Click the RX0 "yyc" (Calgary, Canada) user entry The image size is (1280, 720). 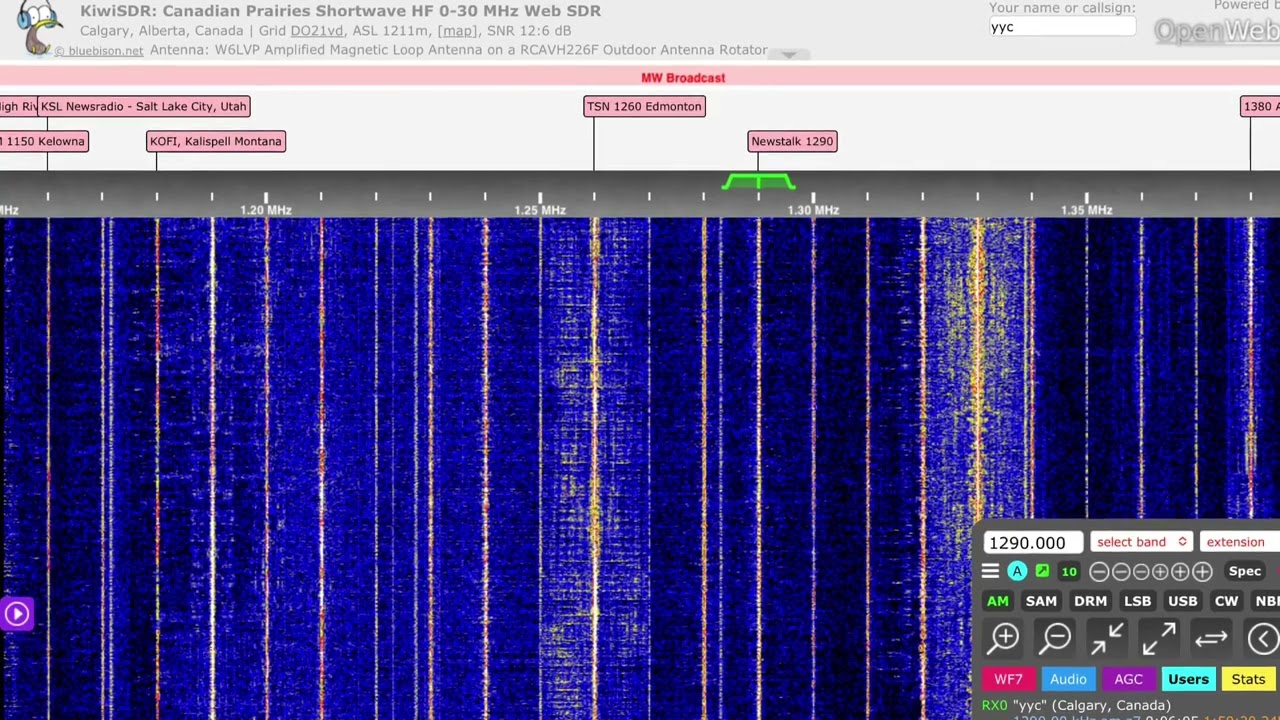click(1076, 705)
